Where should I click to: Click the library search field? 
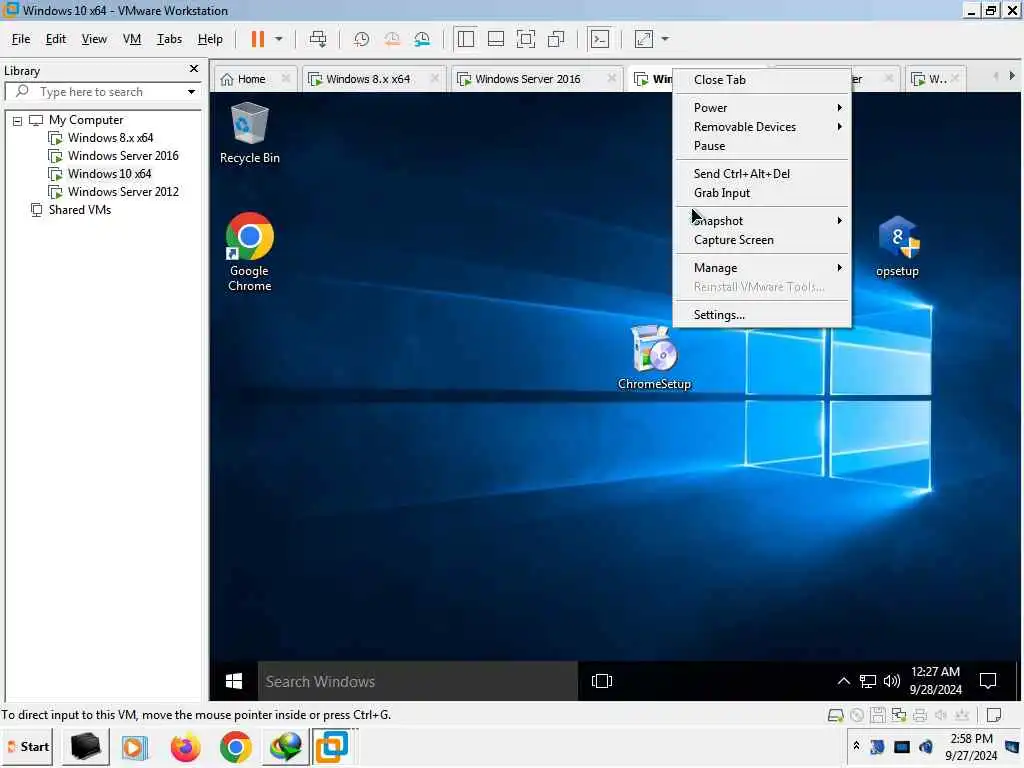pyautogui.click(x=103, y=92)
